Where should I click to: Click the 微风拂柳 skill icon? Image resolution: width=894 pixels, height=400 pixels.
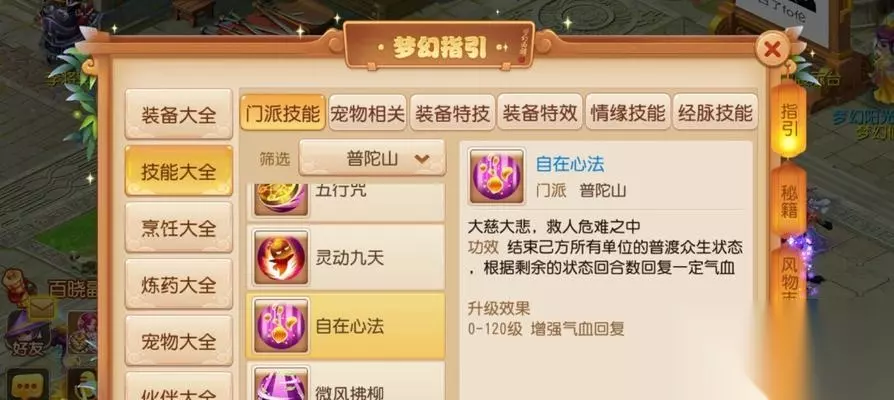281,383
